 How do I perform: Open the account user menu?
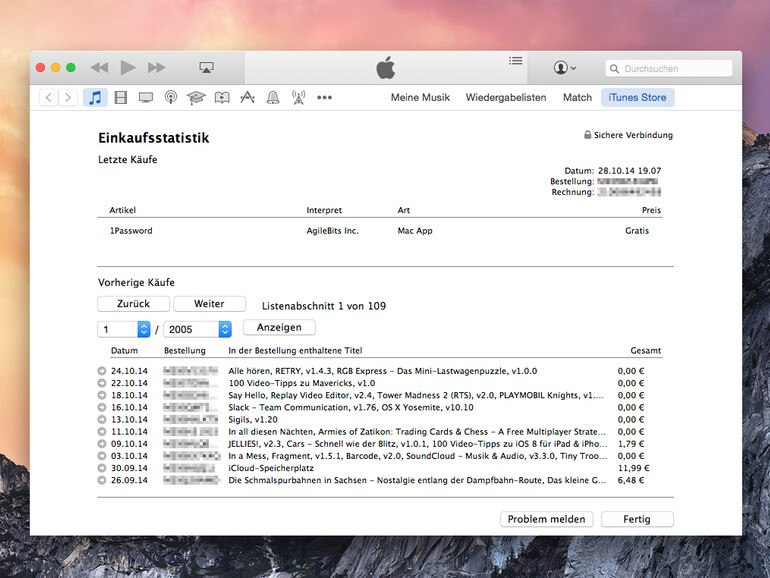[x=564, y=68]
